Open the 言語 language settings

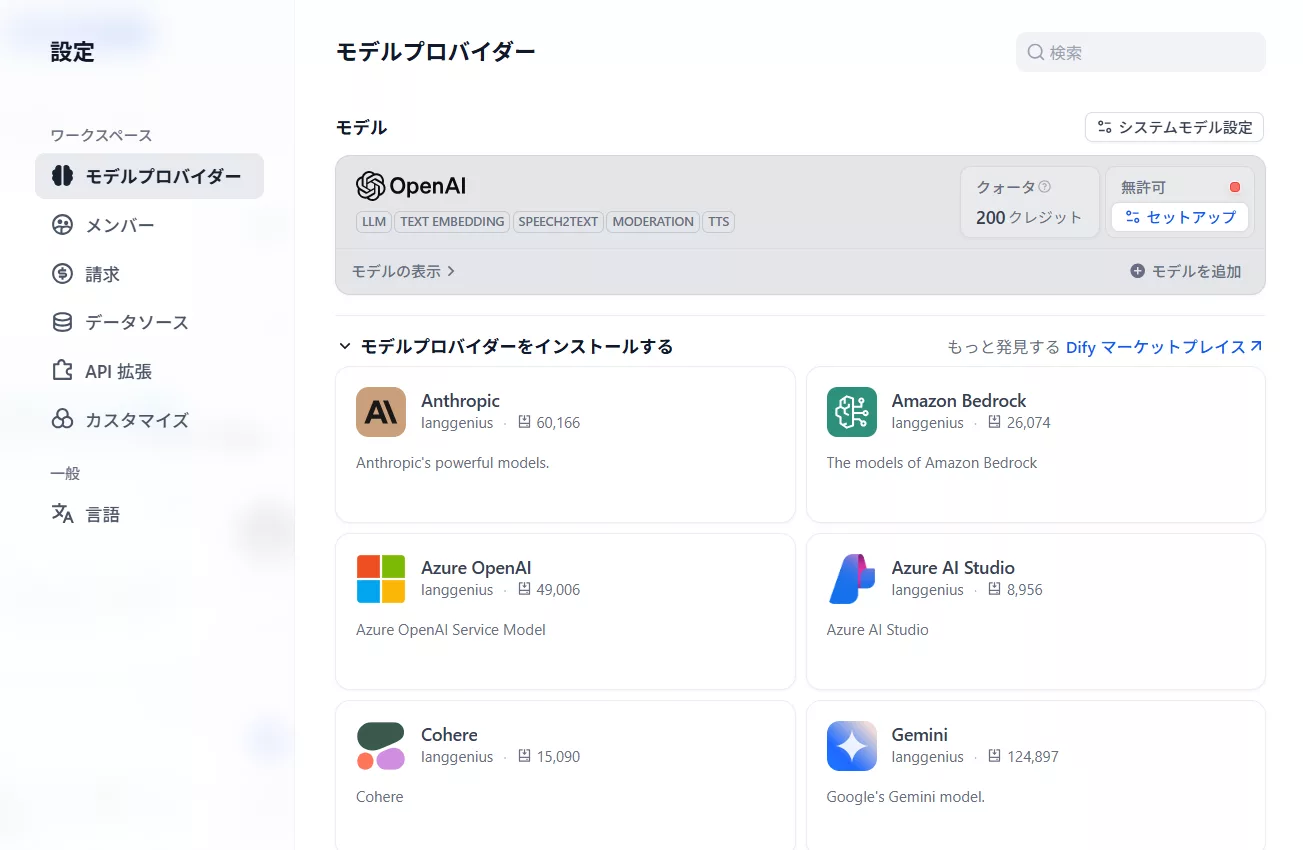tap(102, 515)
